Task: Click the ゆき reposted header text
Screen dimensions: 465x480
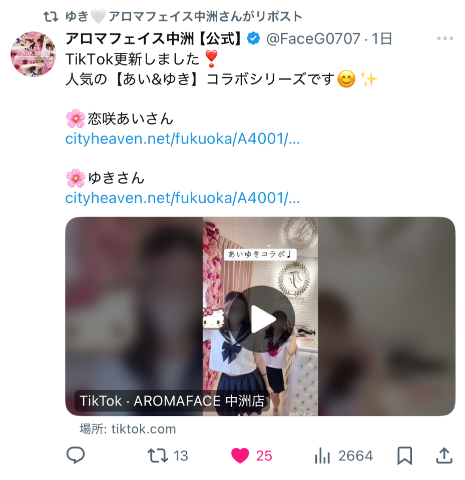Action: click(x=184, y=16)
